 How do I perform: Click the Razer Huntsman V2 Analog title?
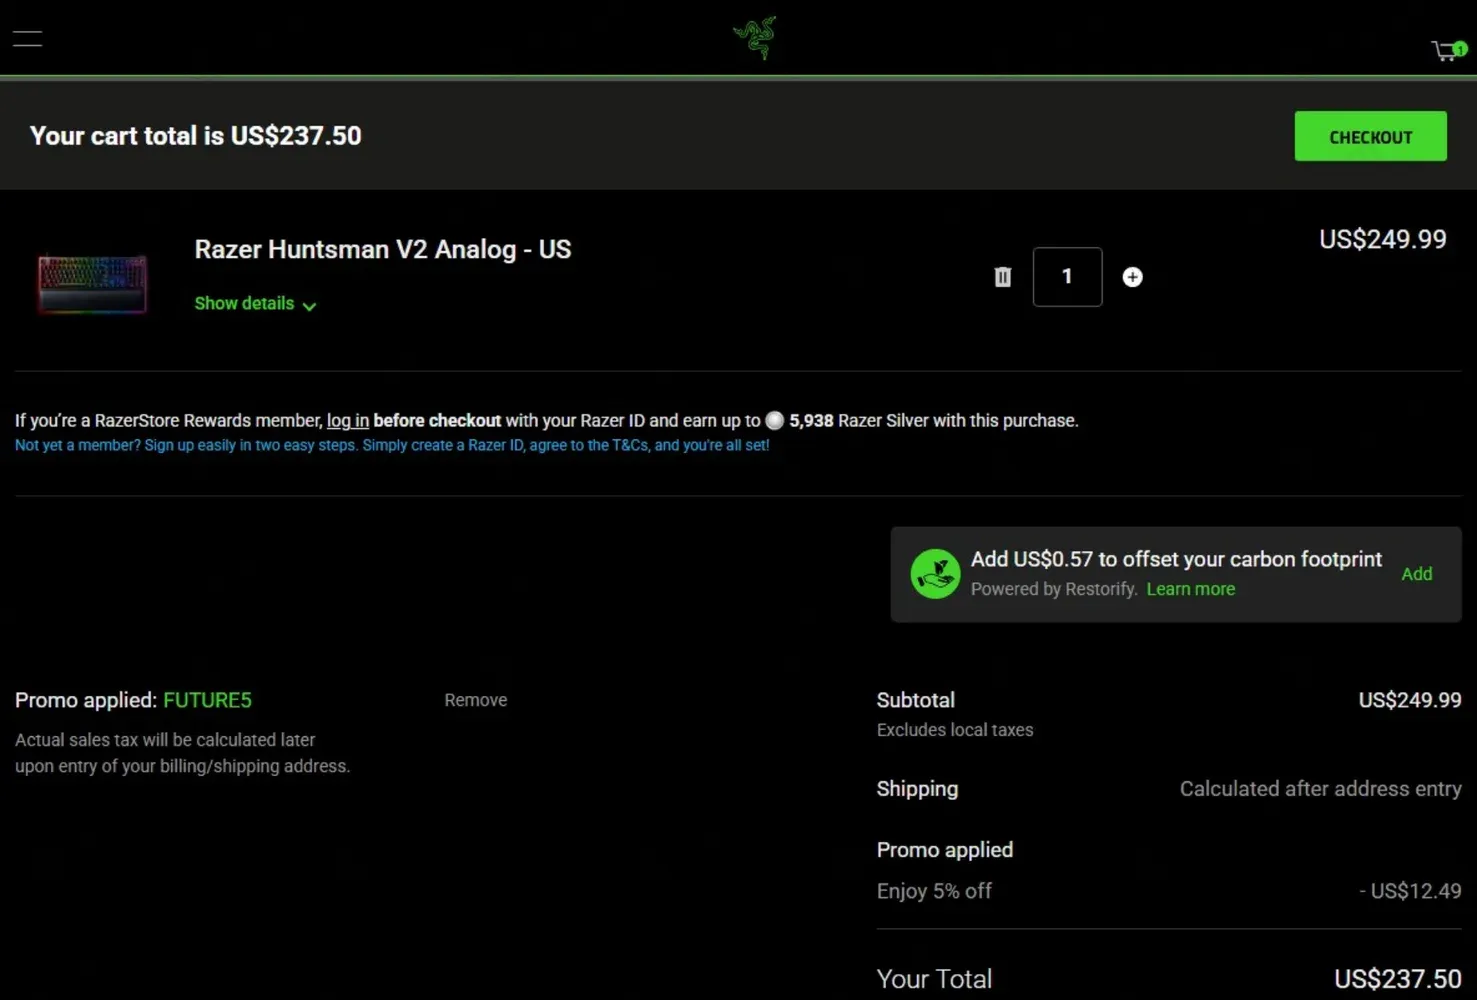click(x=382, y=249)
